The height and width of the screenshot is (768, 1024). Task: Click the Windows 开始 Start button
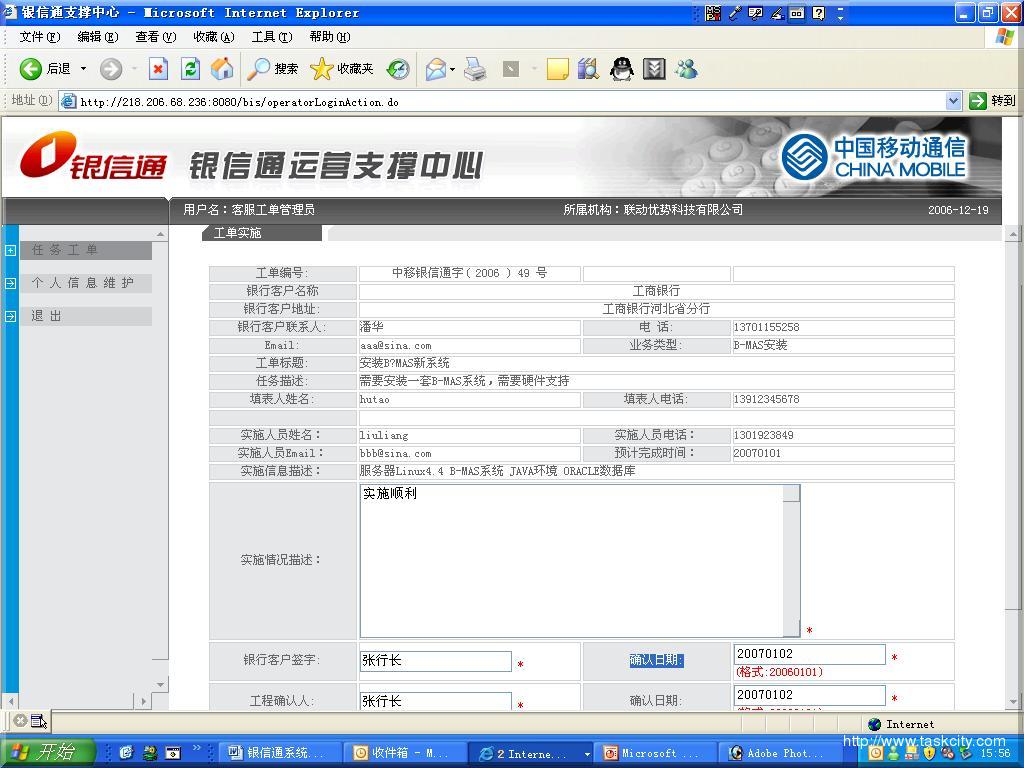(47, 753)
